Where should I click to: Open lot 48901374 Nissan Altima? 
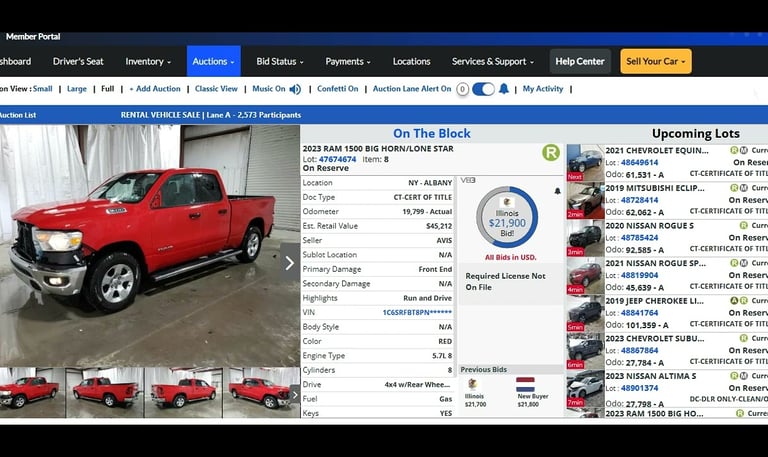click(x=639, y=388)
